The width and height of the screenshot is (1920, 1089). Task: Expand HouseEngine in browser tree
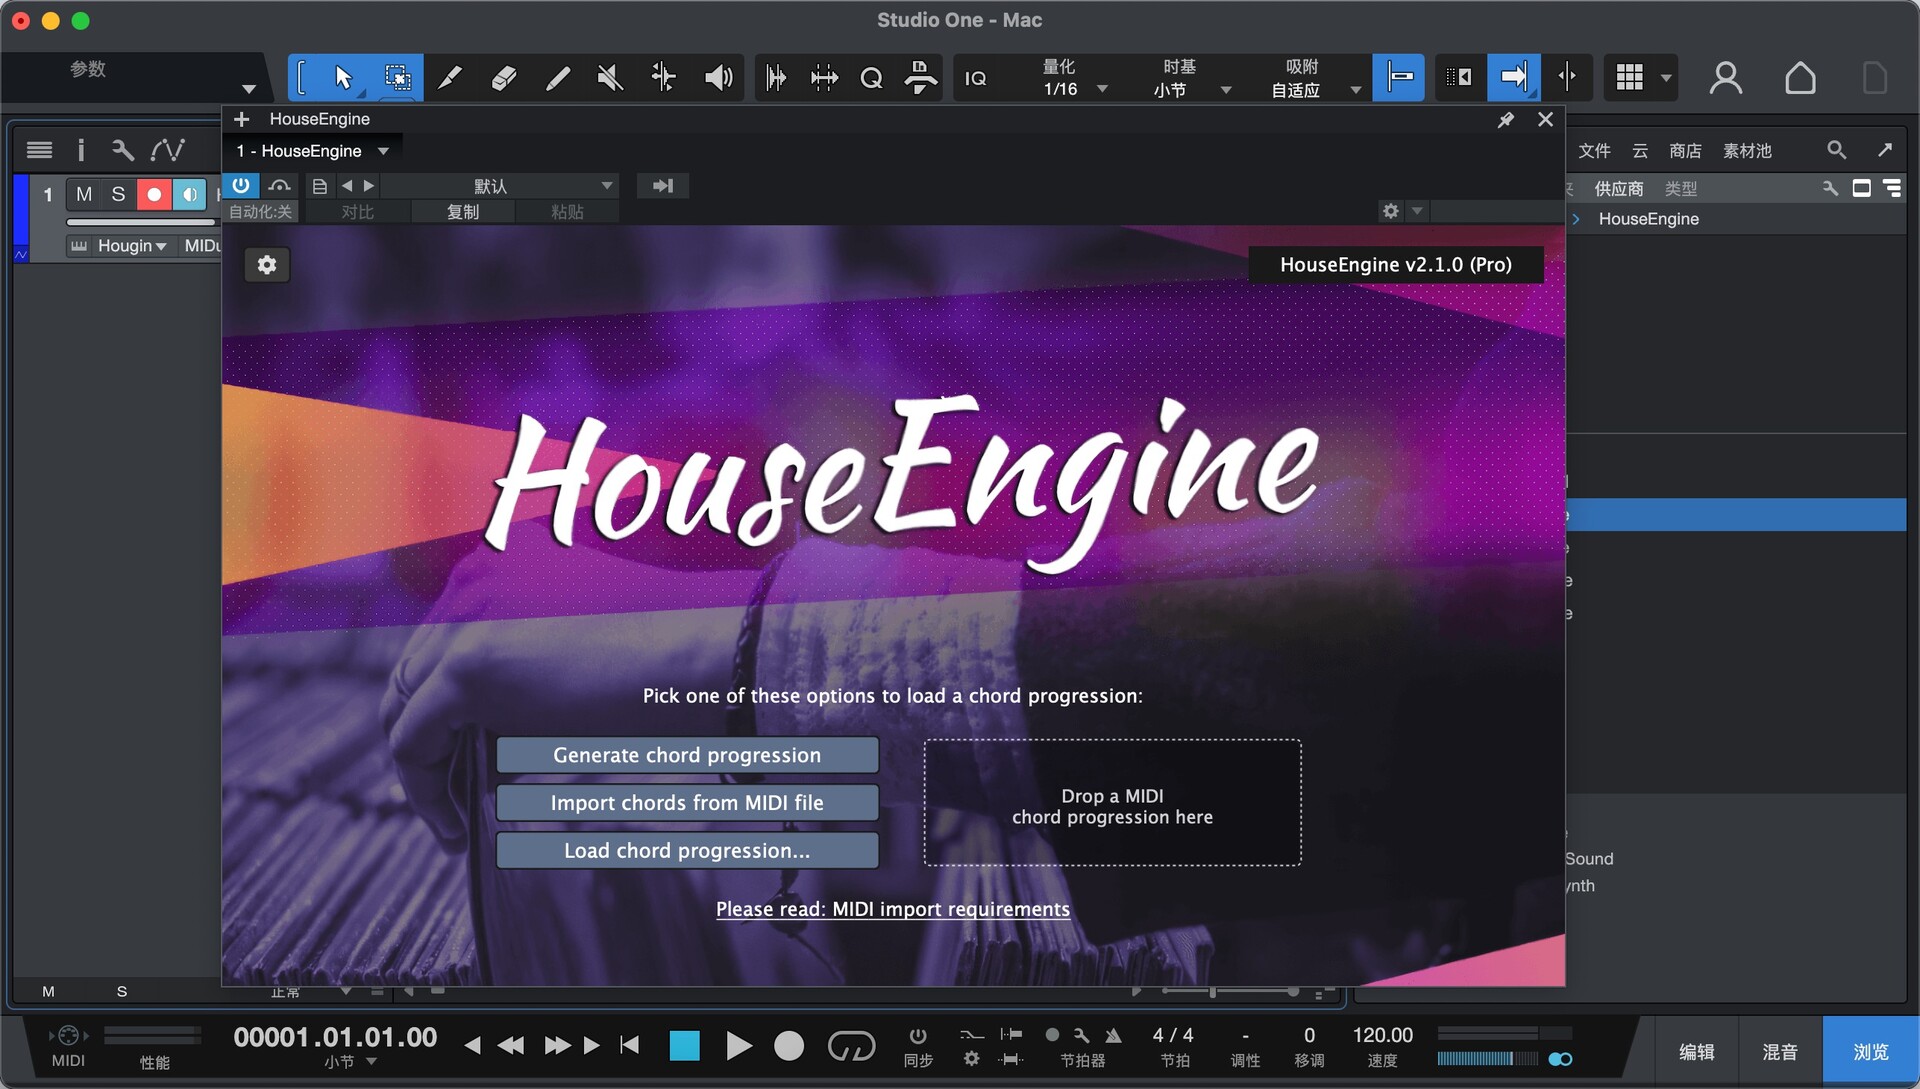point(1577,219)
